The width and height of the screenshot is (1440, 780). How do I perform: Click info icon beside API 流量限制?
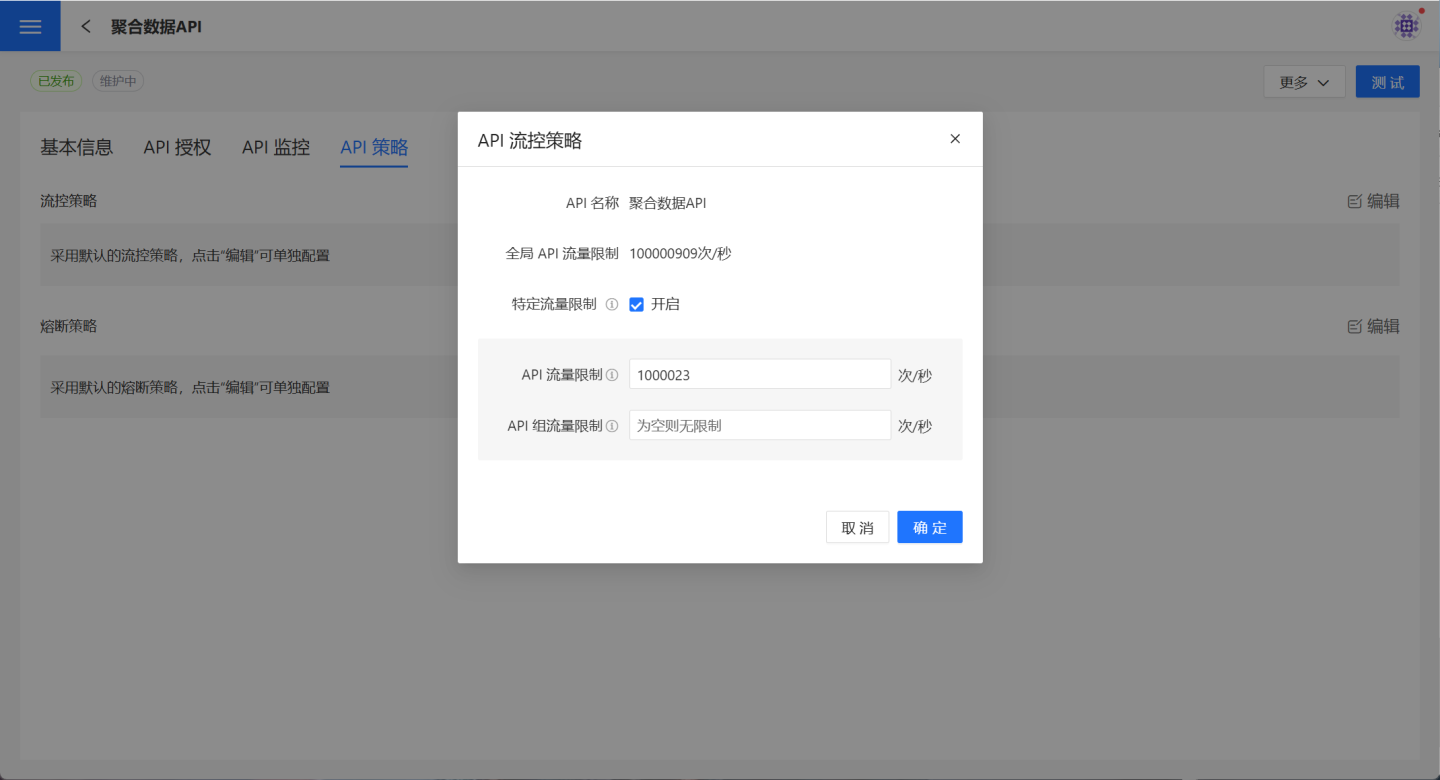click(x=612, y=375)
